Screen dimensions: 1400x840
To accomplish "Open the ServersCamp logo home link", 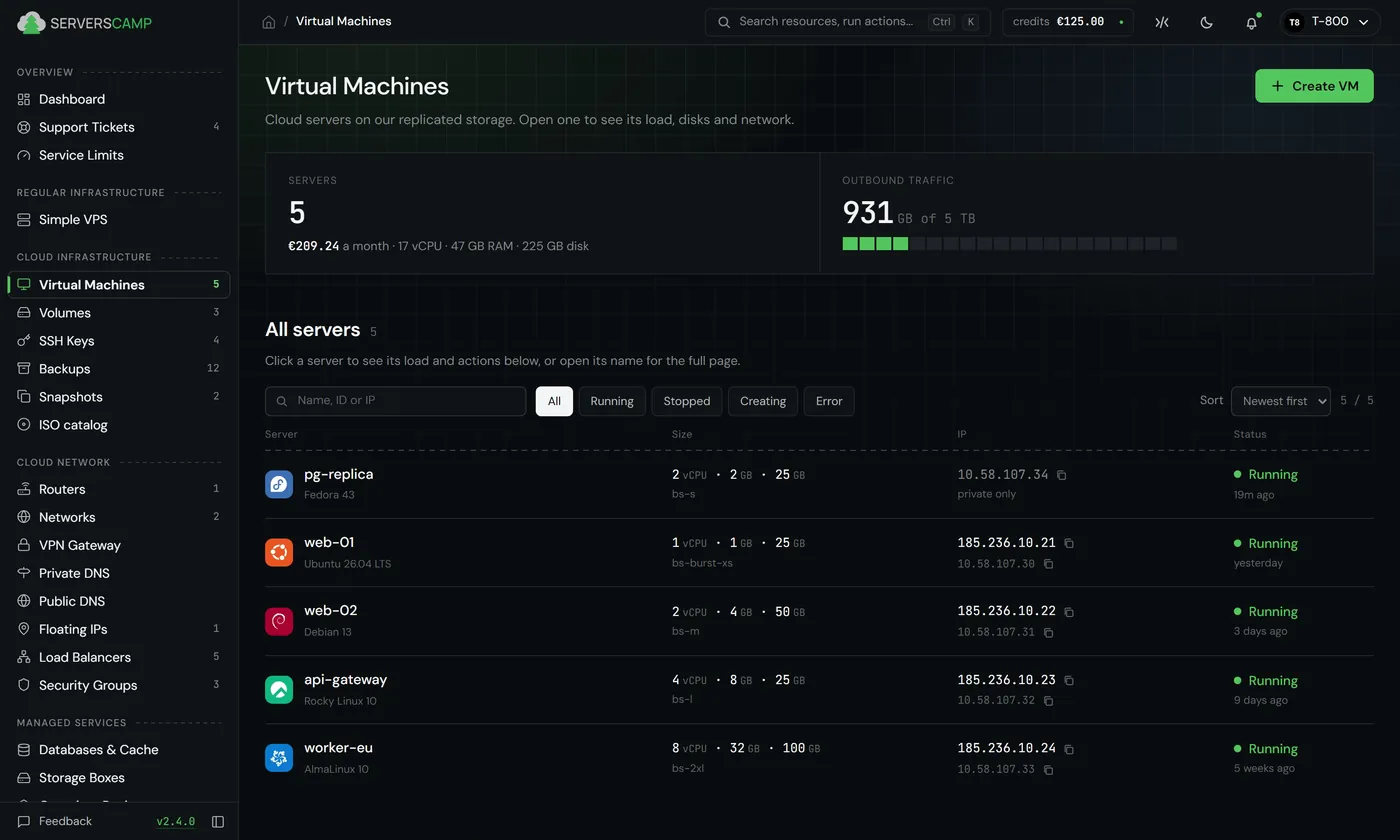I will coord(85,22).
